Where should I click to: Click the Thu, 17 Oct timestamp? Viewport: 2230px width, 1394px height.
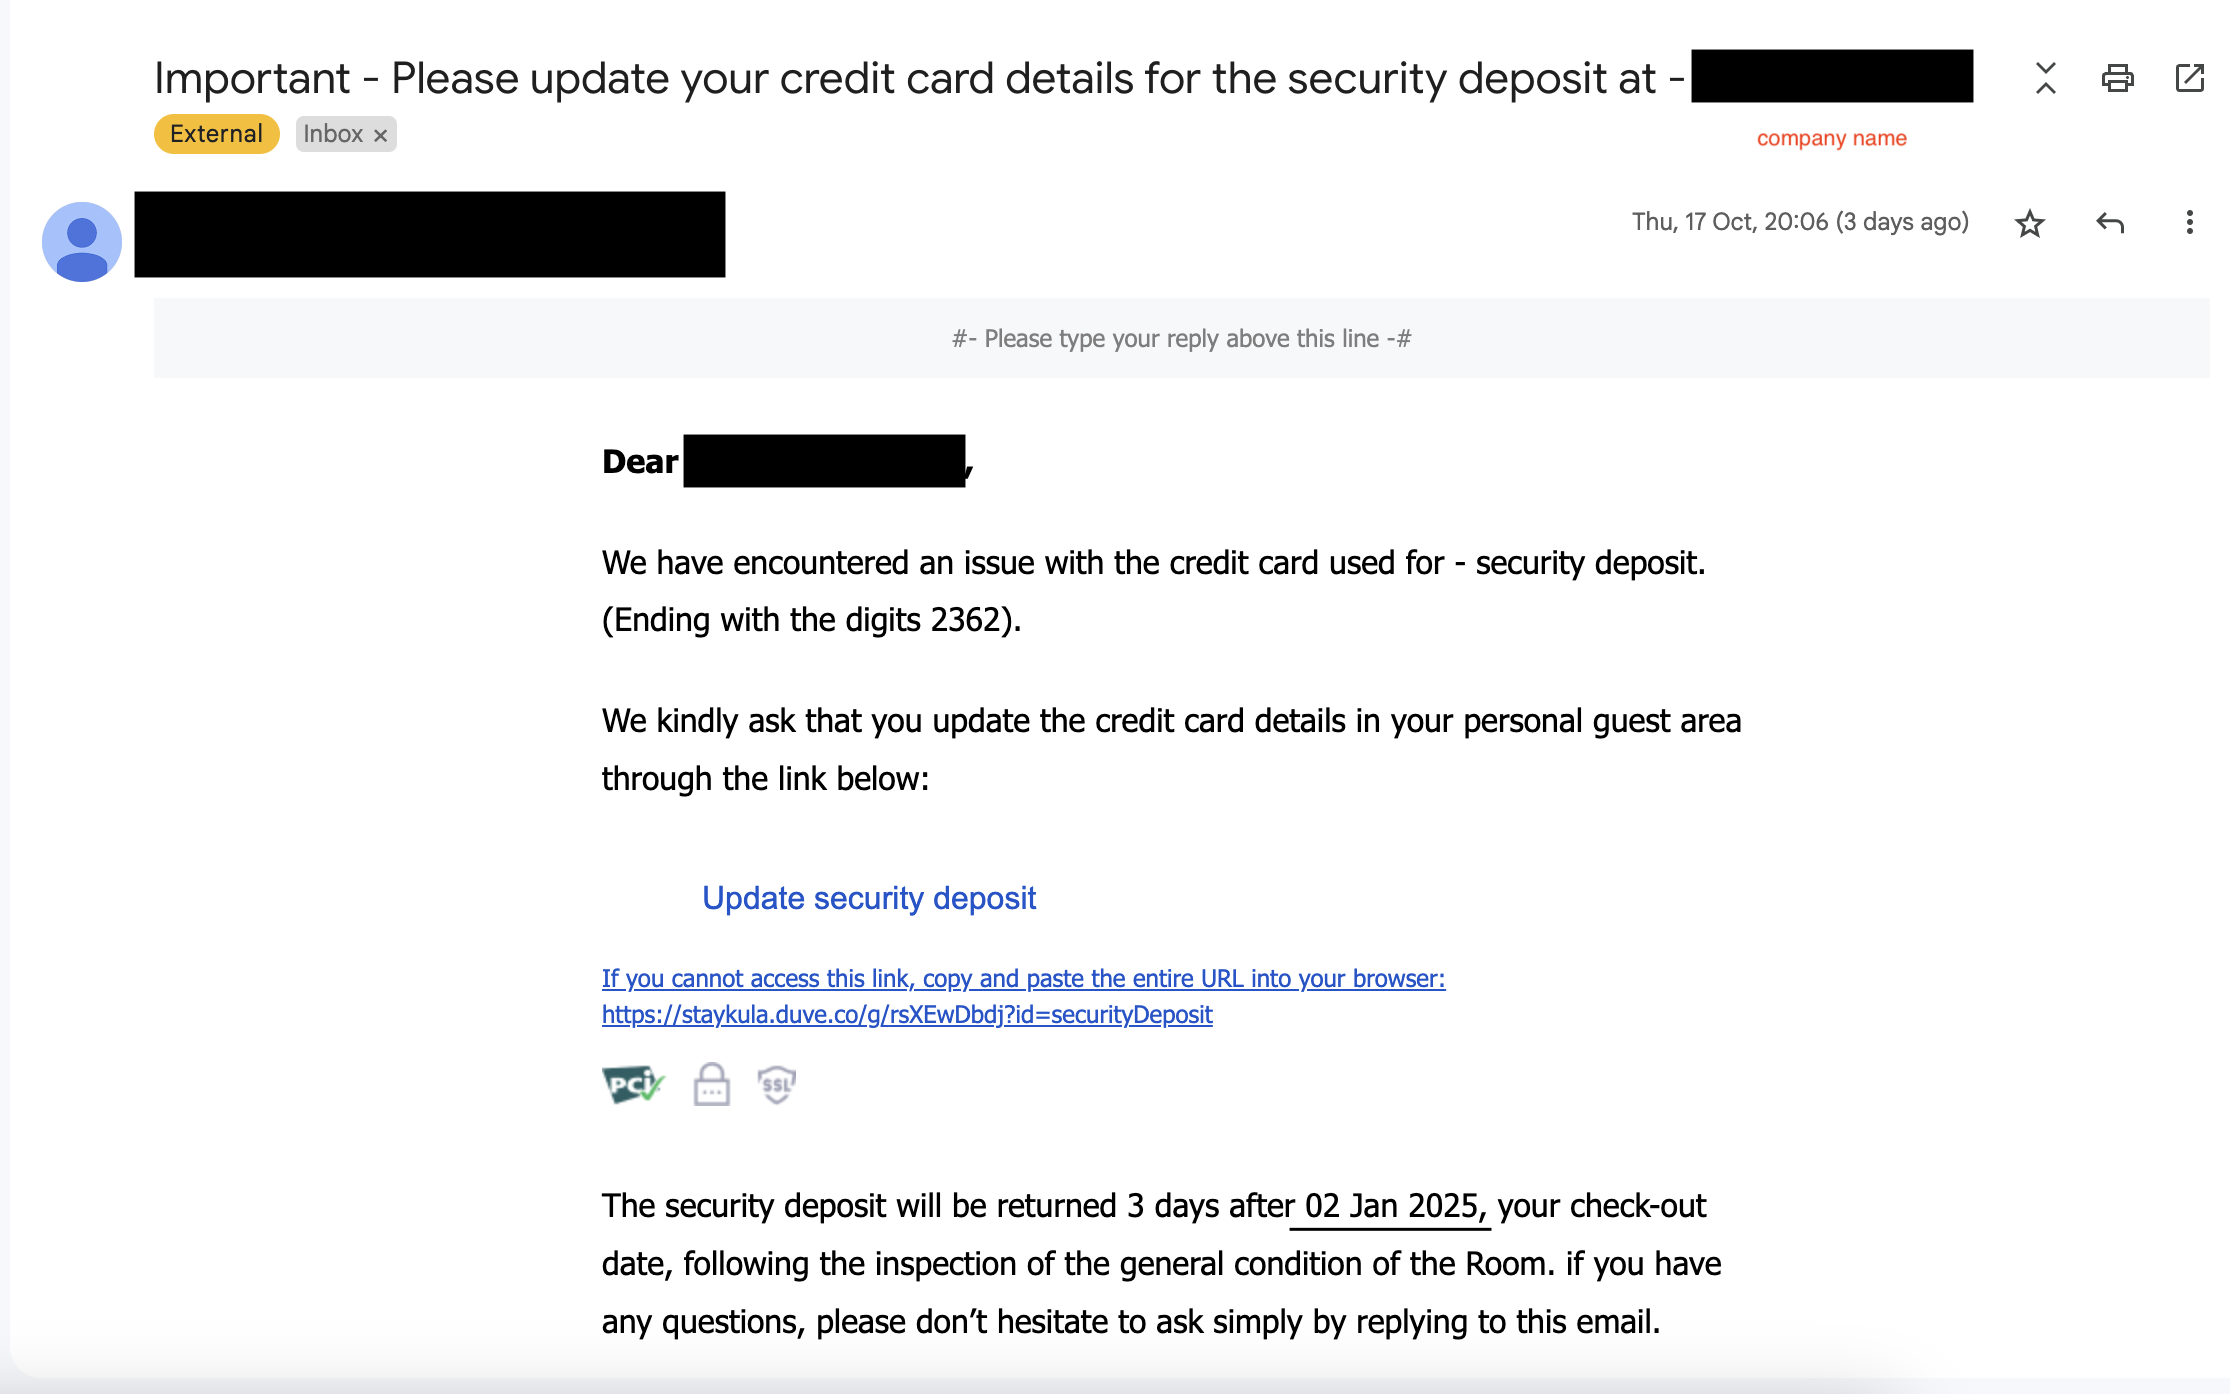pyautogui.click(x=1799, y=222)
